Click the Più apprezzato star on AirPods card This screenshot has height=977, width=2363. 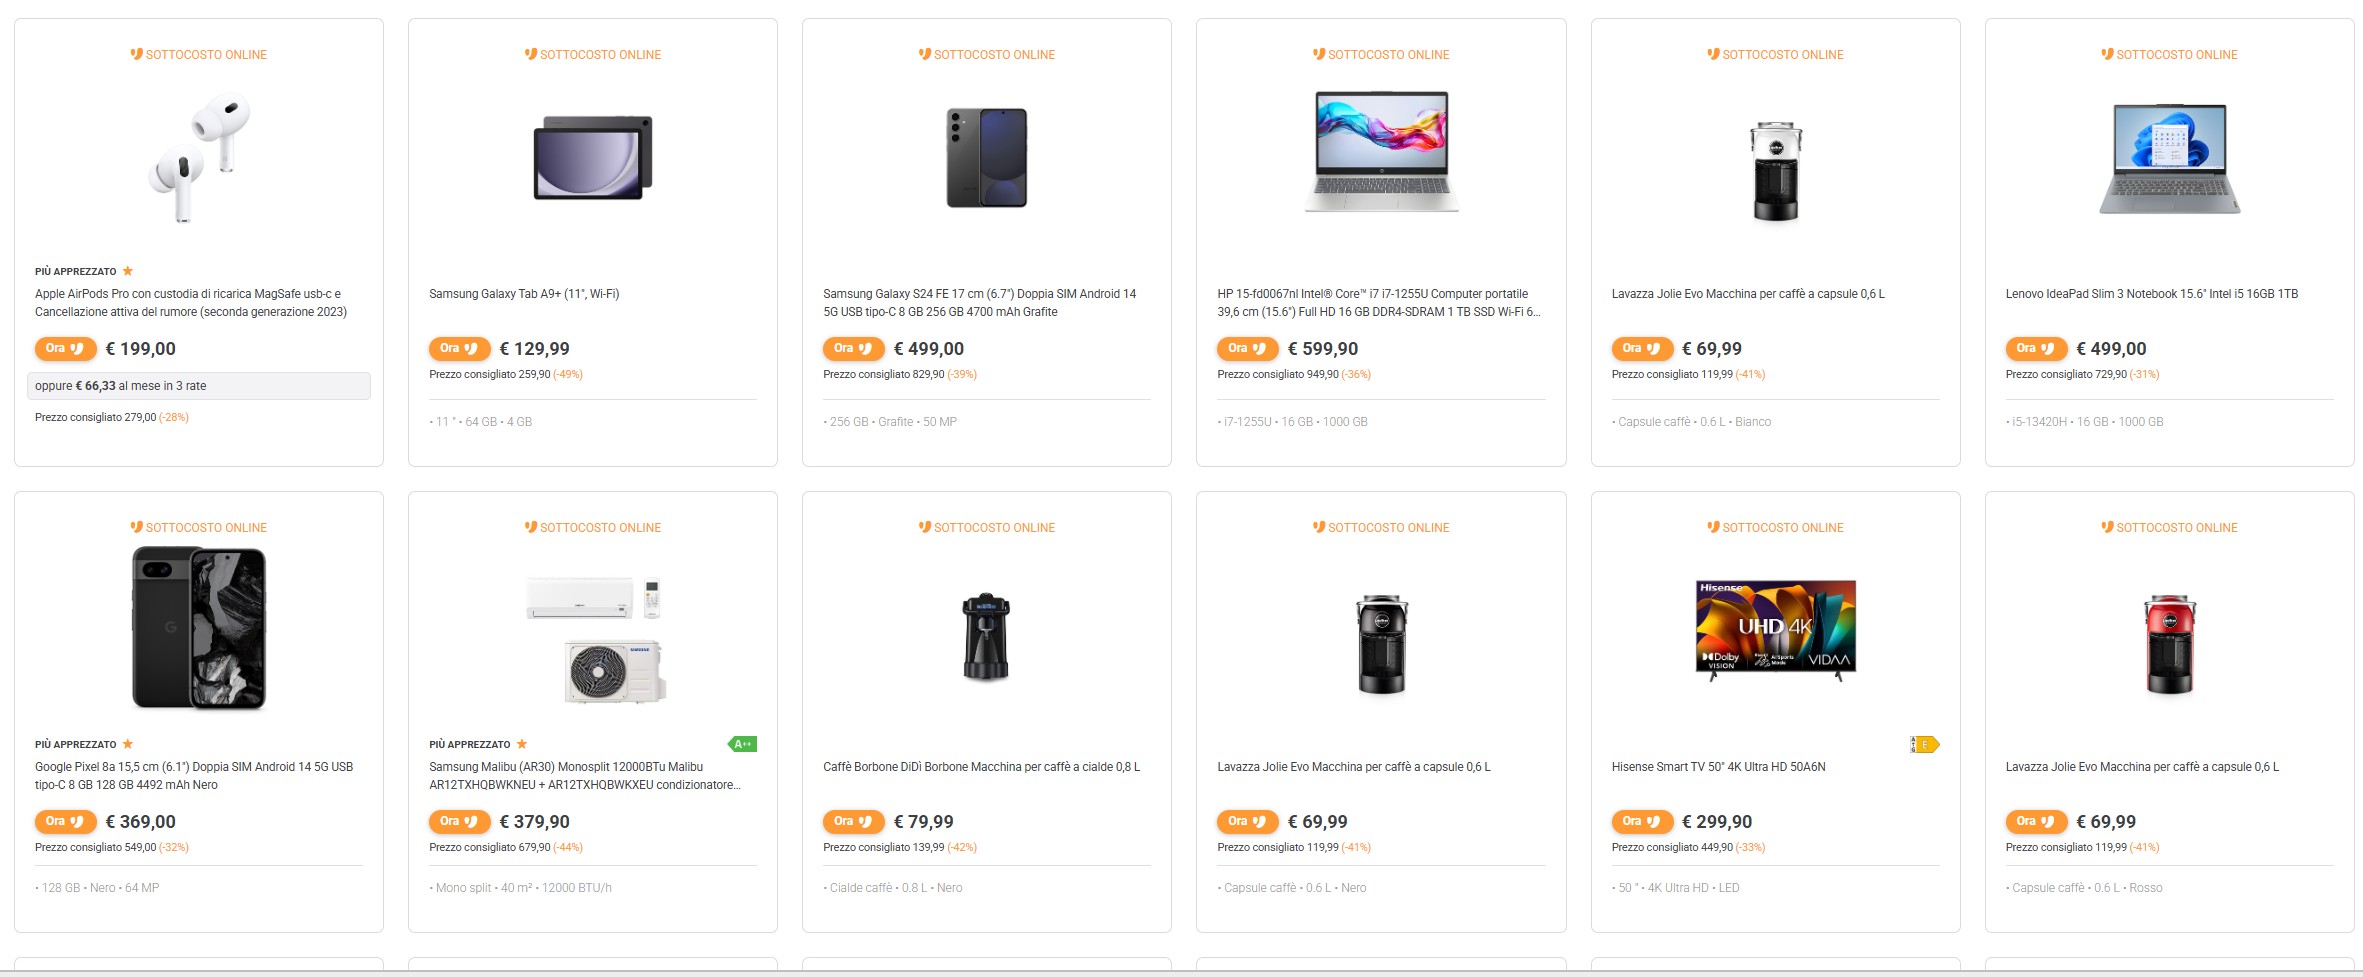[128, 271]
